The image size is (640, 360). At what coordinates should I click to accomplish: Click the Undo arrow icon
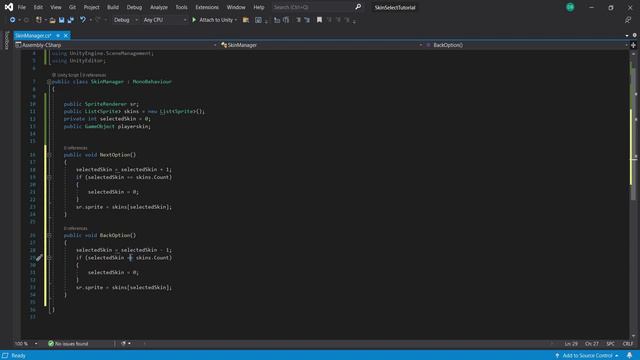(83, 20)
